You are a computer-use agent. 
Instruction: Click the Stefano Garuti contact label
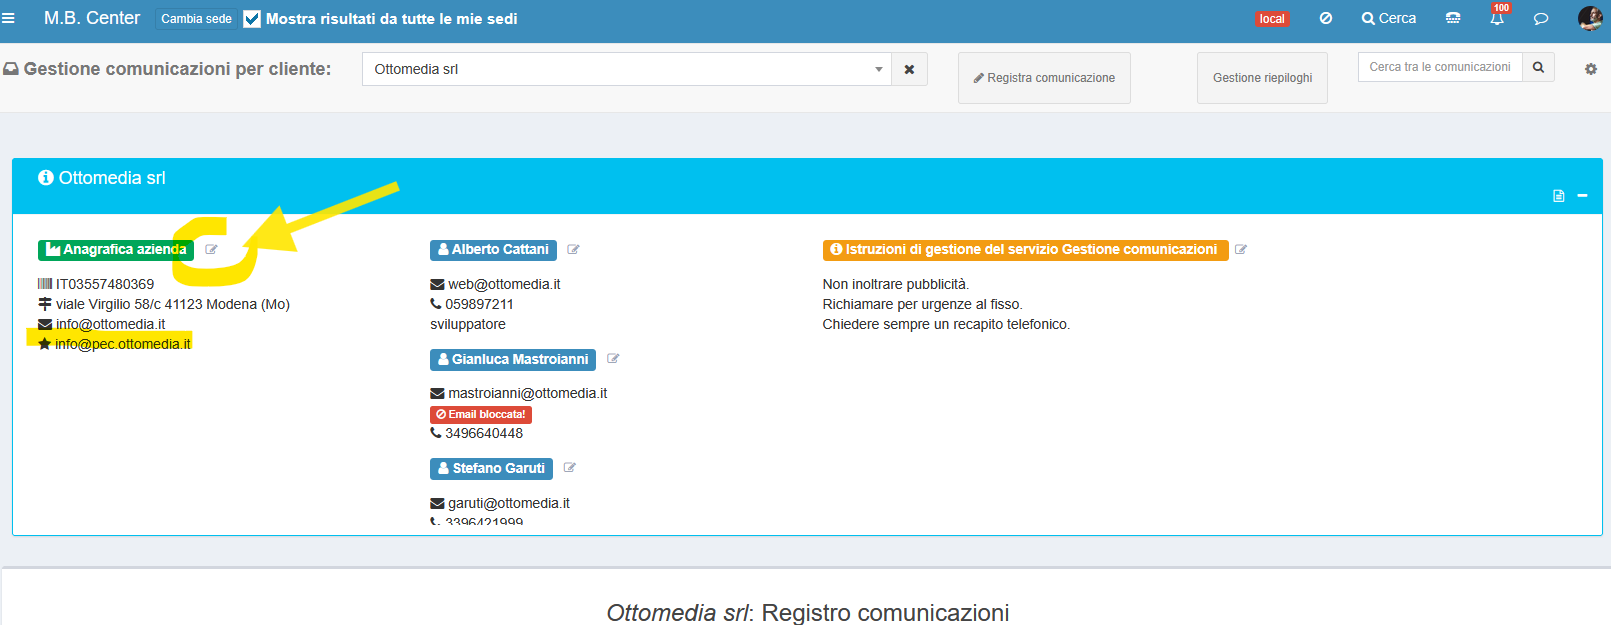tap(491, 468)
